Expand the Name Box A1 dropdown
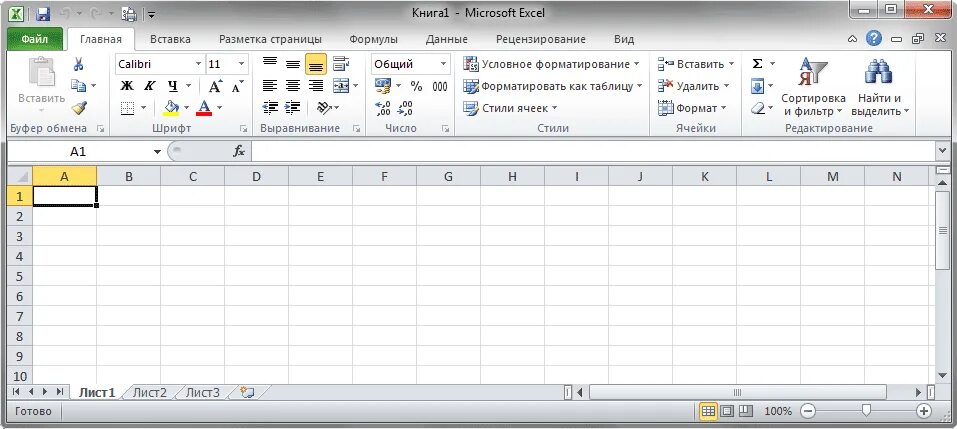 click(x=157, y=152)
